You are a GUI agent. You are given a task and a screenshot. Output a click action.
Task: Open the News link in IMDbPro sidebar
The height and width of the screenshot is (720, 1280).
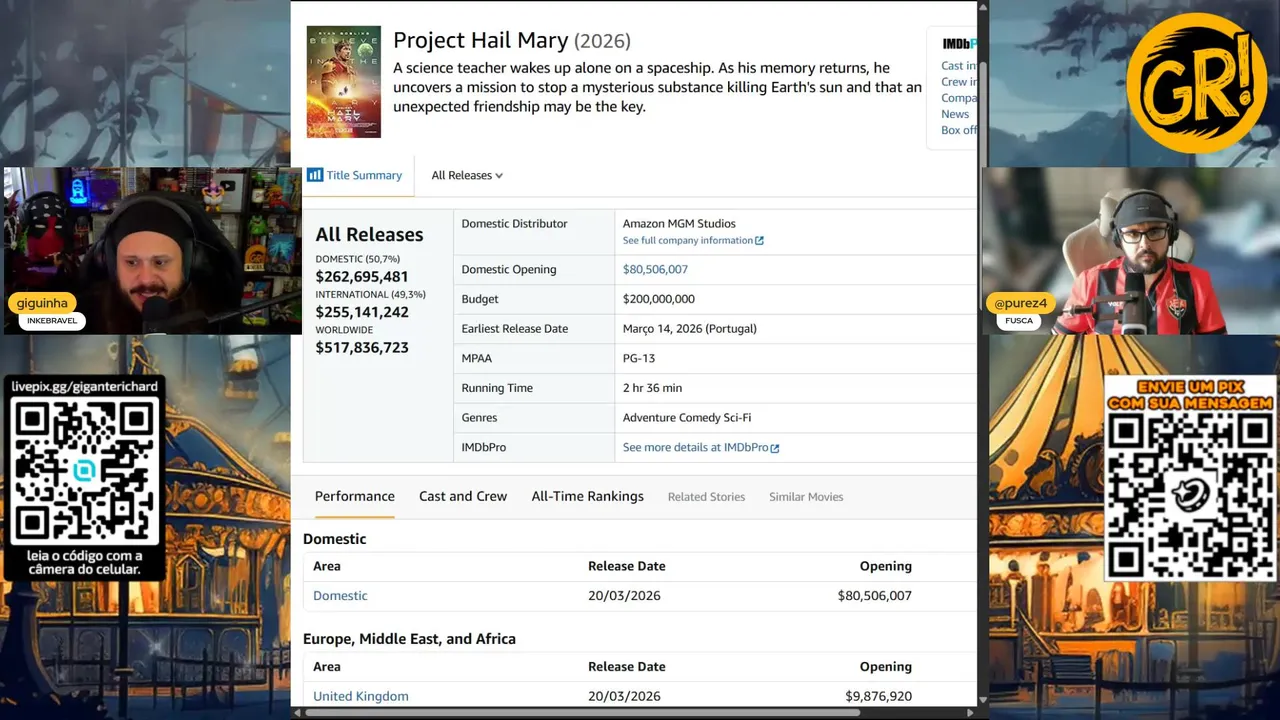955,114
